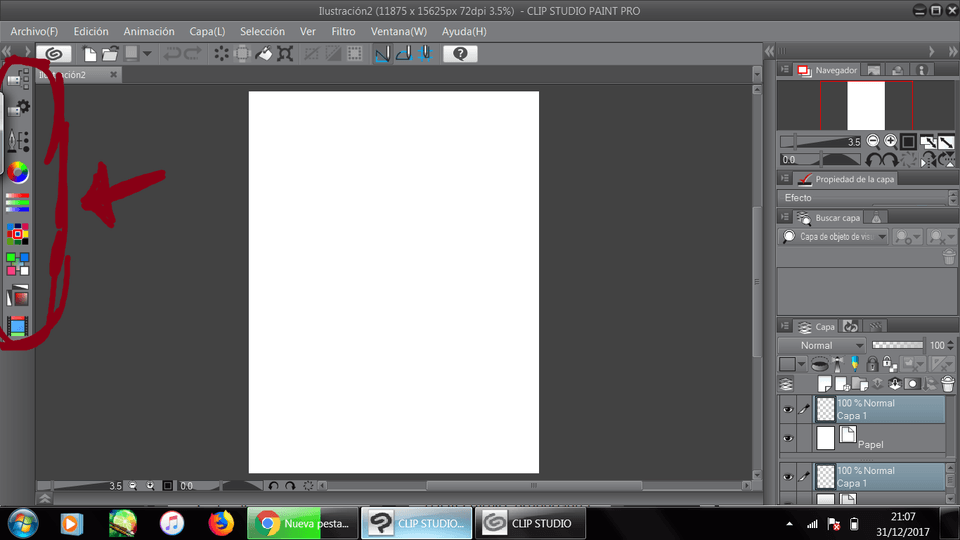Hide the Papel layer eye
The image size is (960, 540).
(x=788, y=438)
